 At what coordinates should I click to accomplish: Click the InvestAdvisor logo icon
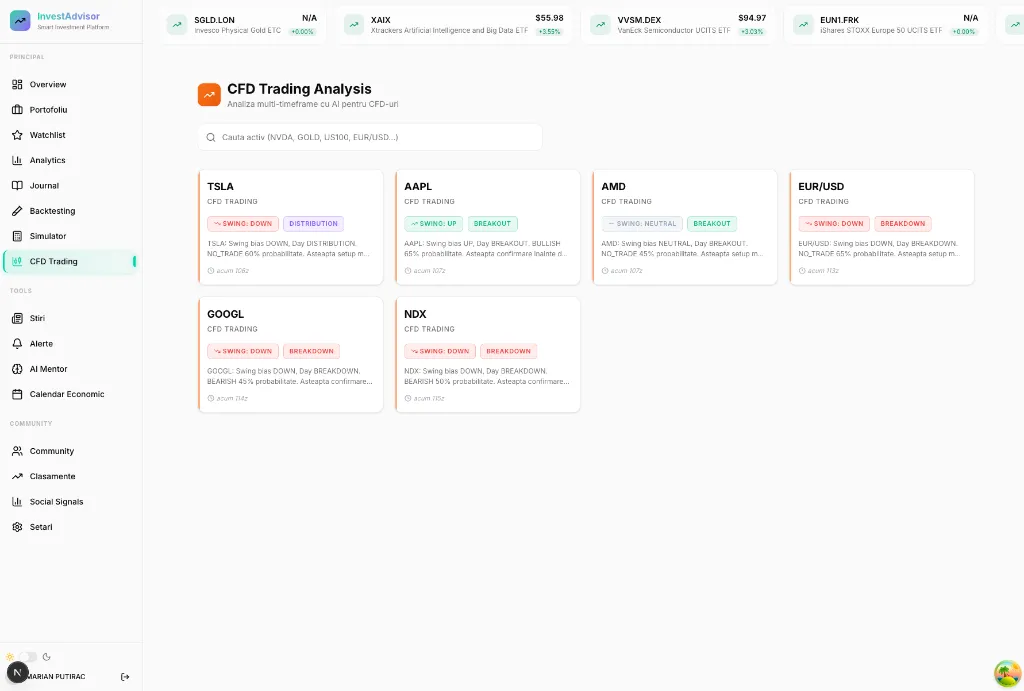point(20,21)
